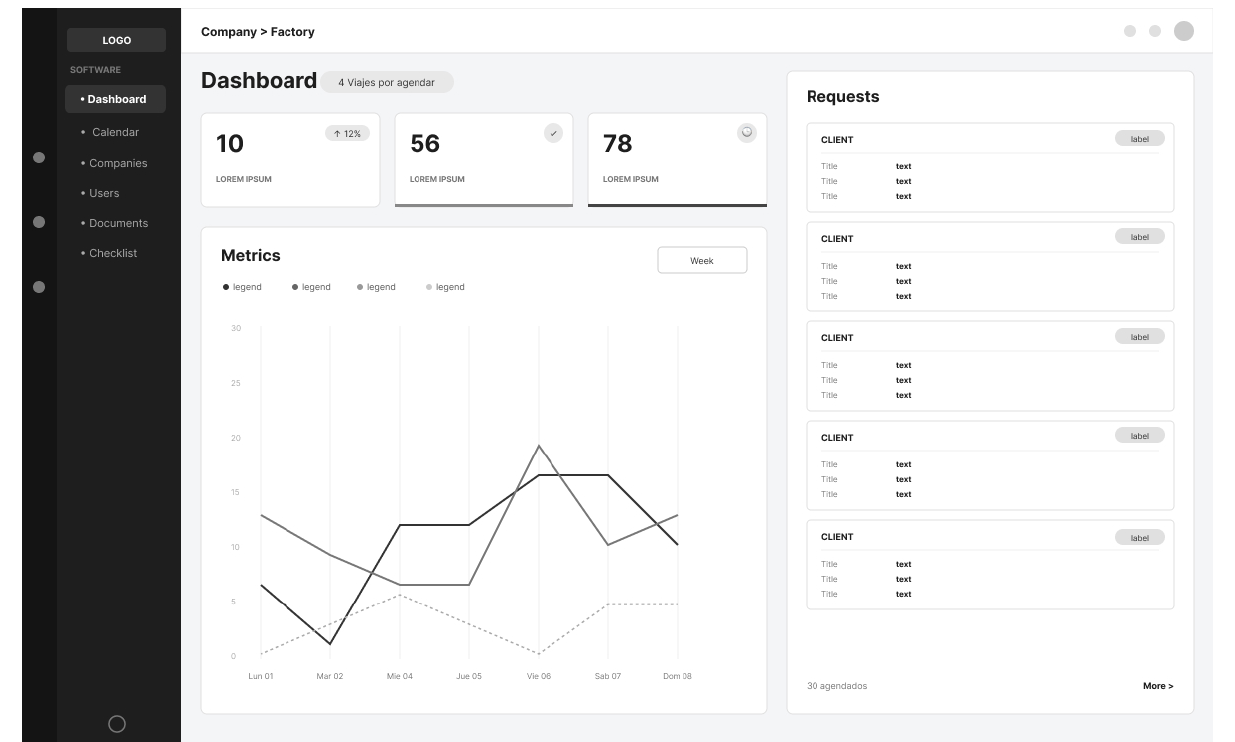Open the 56 LOREM IPSUM stat card

(484, 160)
